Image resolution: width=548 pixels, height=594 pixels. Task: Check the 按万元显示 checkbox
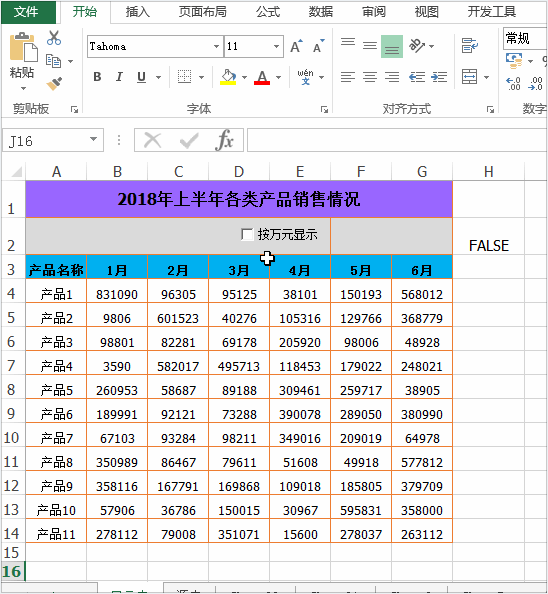point(247,234)
